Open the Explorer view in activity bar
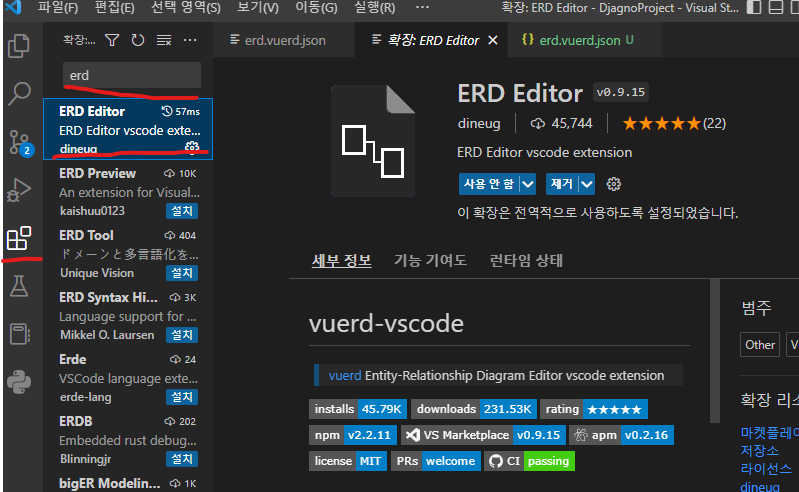The width and height of the screenshot is (799, 492). pos(19,46)
